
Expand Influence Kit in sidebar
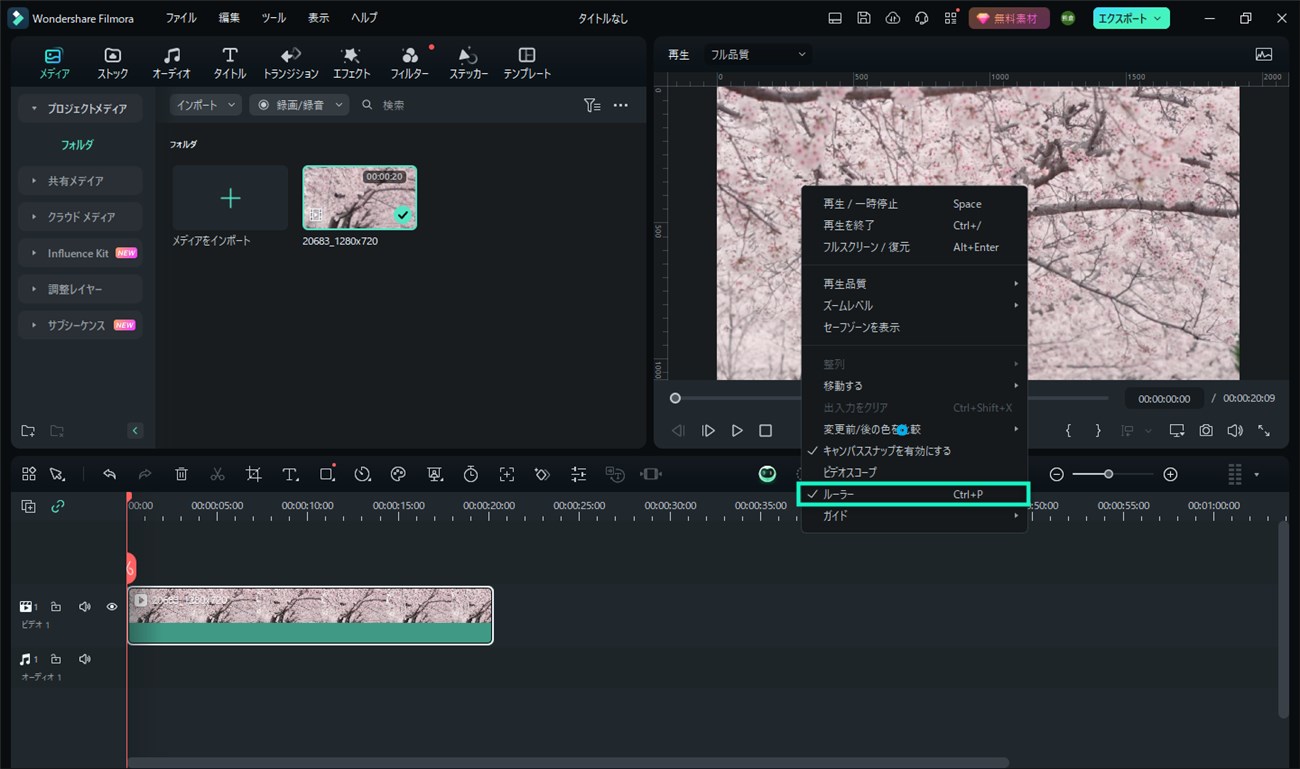tap(80, 253)
